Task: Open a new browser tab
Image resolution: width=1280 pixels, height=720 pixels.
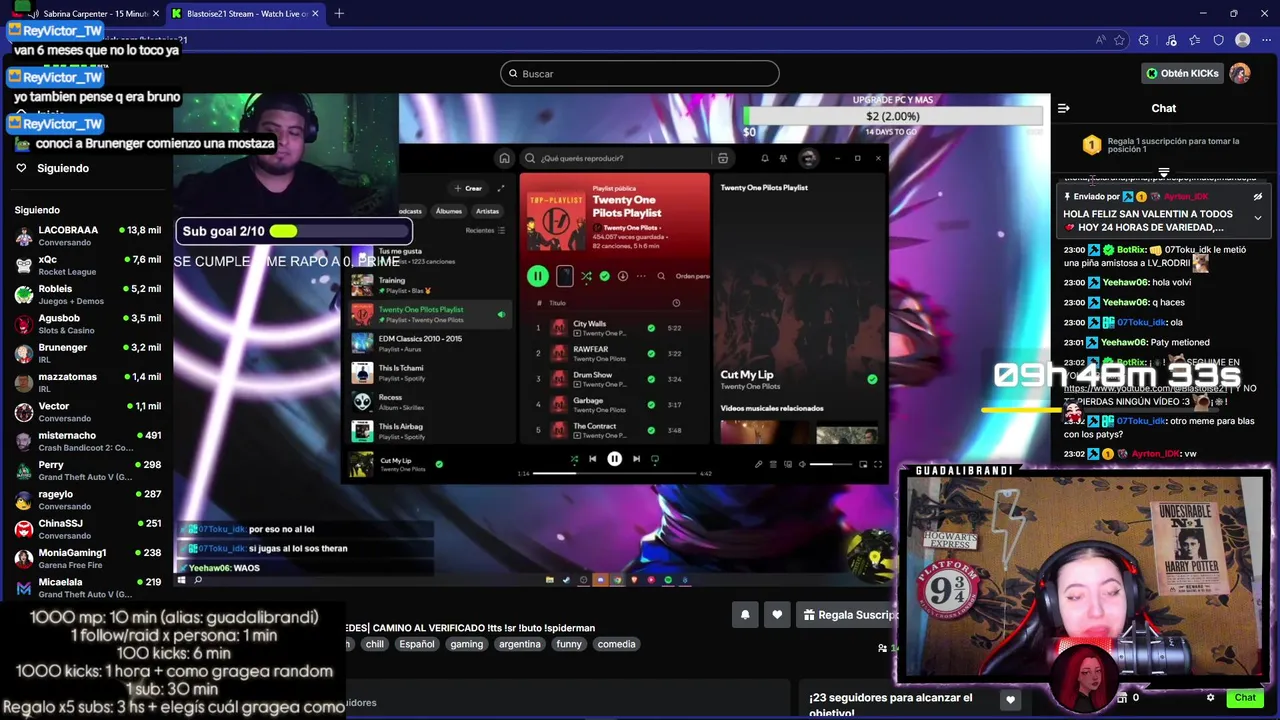Action: (339, 14)
